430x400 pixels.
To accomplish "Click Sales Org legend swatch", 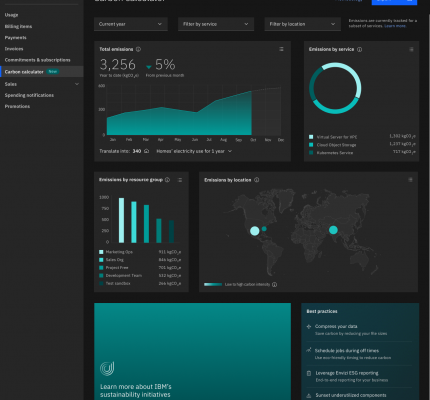I will pos(101,260).
